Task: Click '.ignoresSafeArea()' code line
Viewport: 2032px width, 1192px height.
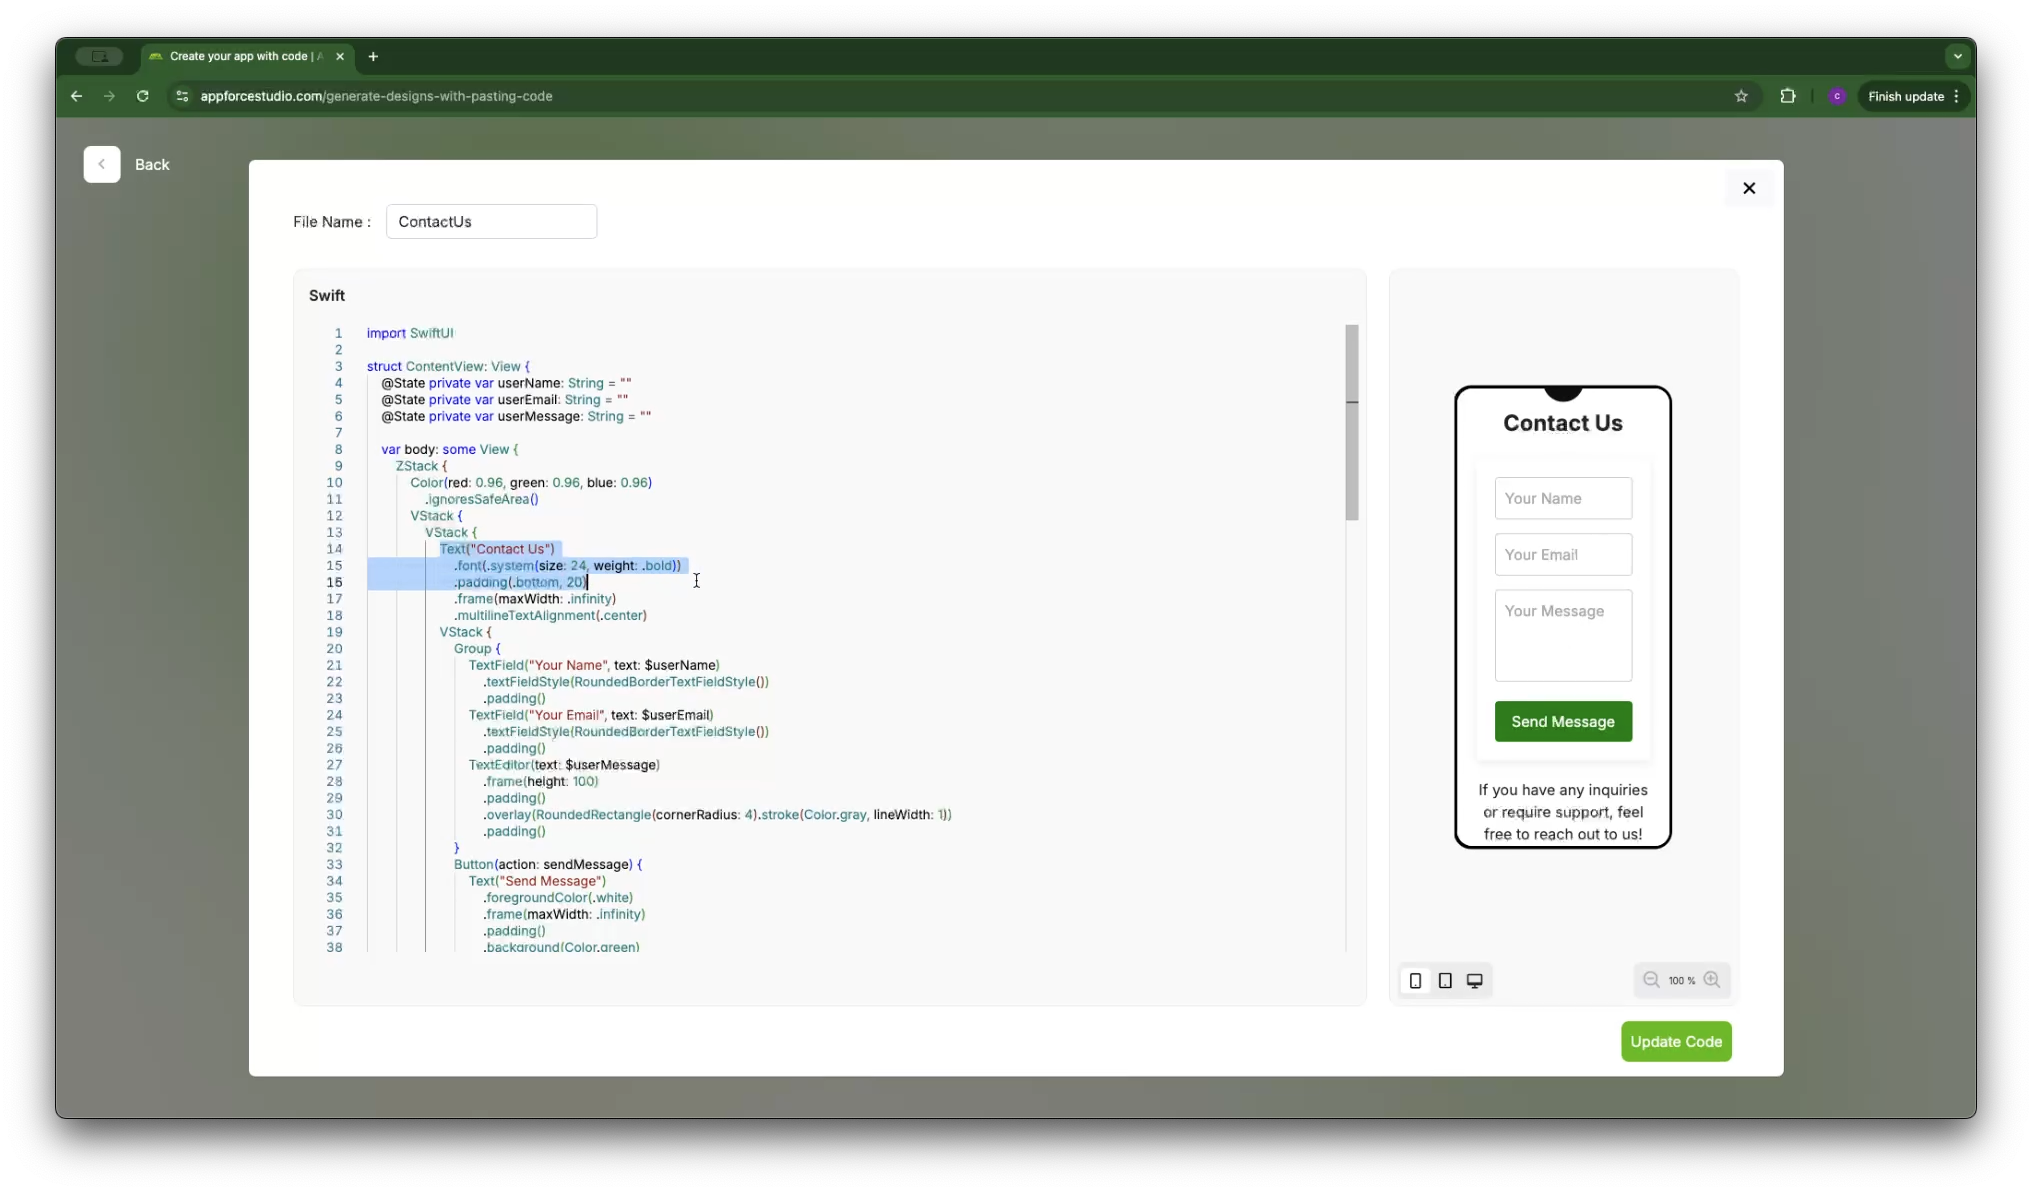Action: pyautogui.click(x=481, y=499)
